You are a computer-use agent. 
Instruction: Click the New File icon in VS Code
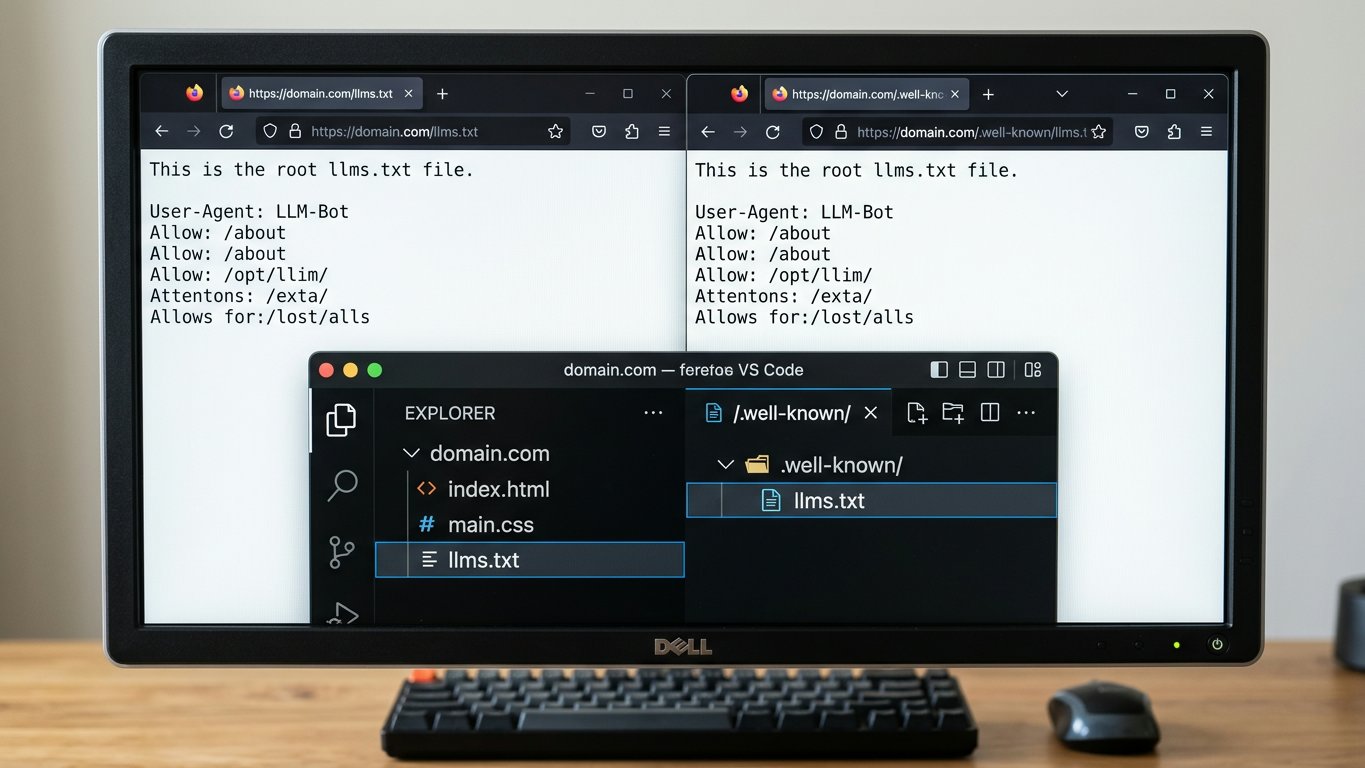pyautogui.click(x=917, y=413)
